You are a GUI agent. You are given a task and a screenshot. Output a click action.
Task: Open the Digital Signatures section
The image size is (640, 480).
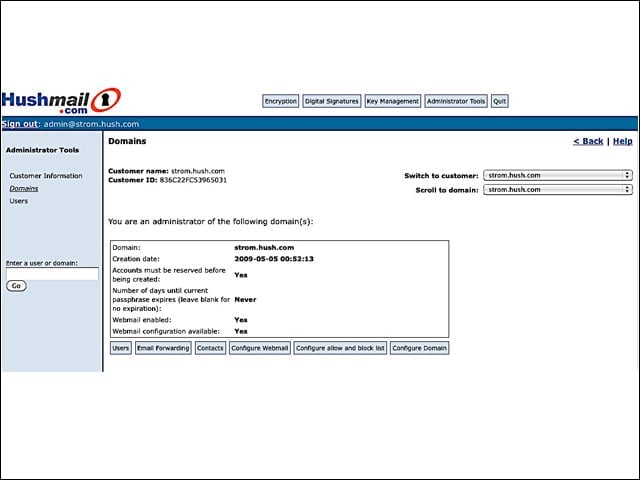(331, 101)
